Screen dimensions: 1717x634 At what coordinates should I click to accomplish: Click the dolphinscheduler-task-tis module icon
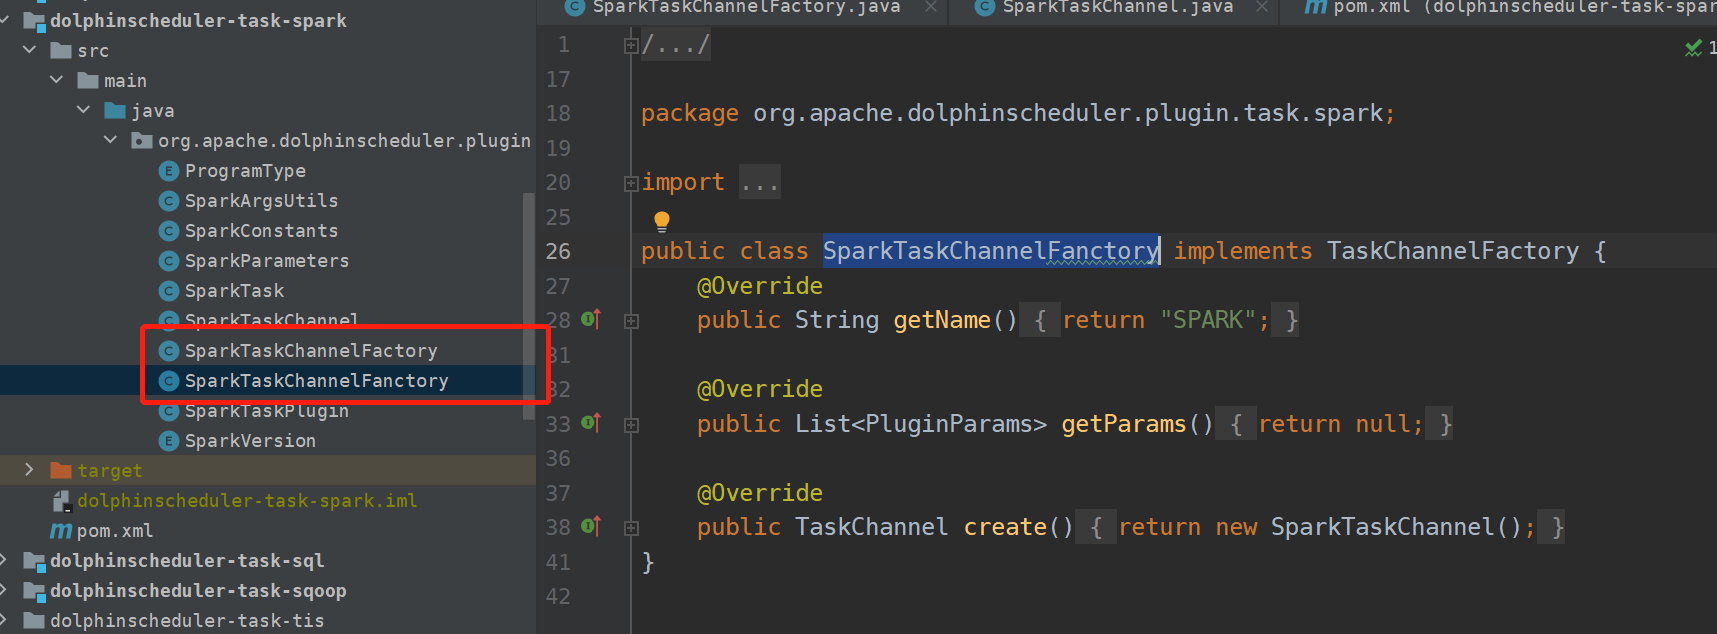click(34, 621)
